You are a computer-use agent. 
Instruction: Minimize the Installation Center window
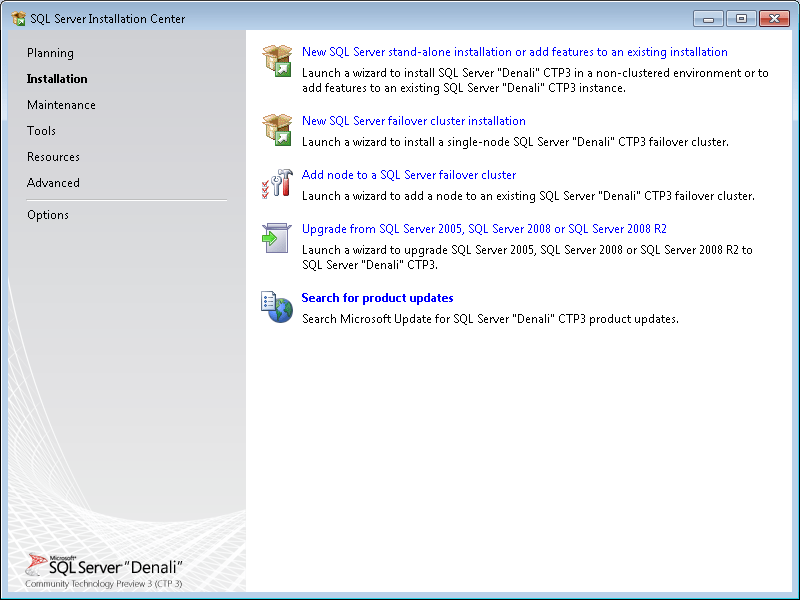708,19
